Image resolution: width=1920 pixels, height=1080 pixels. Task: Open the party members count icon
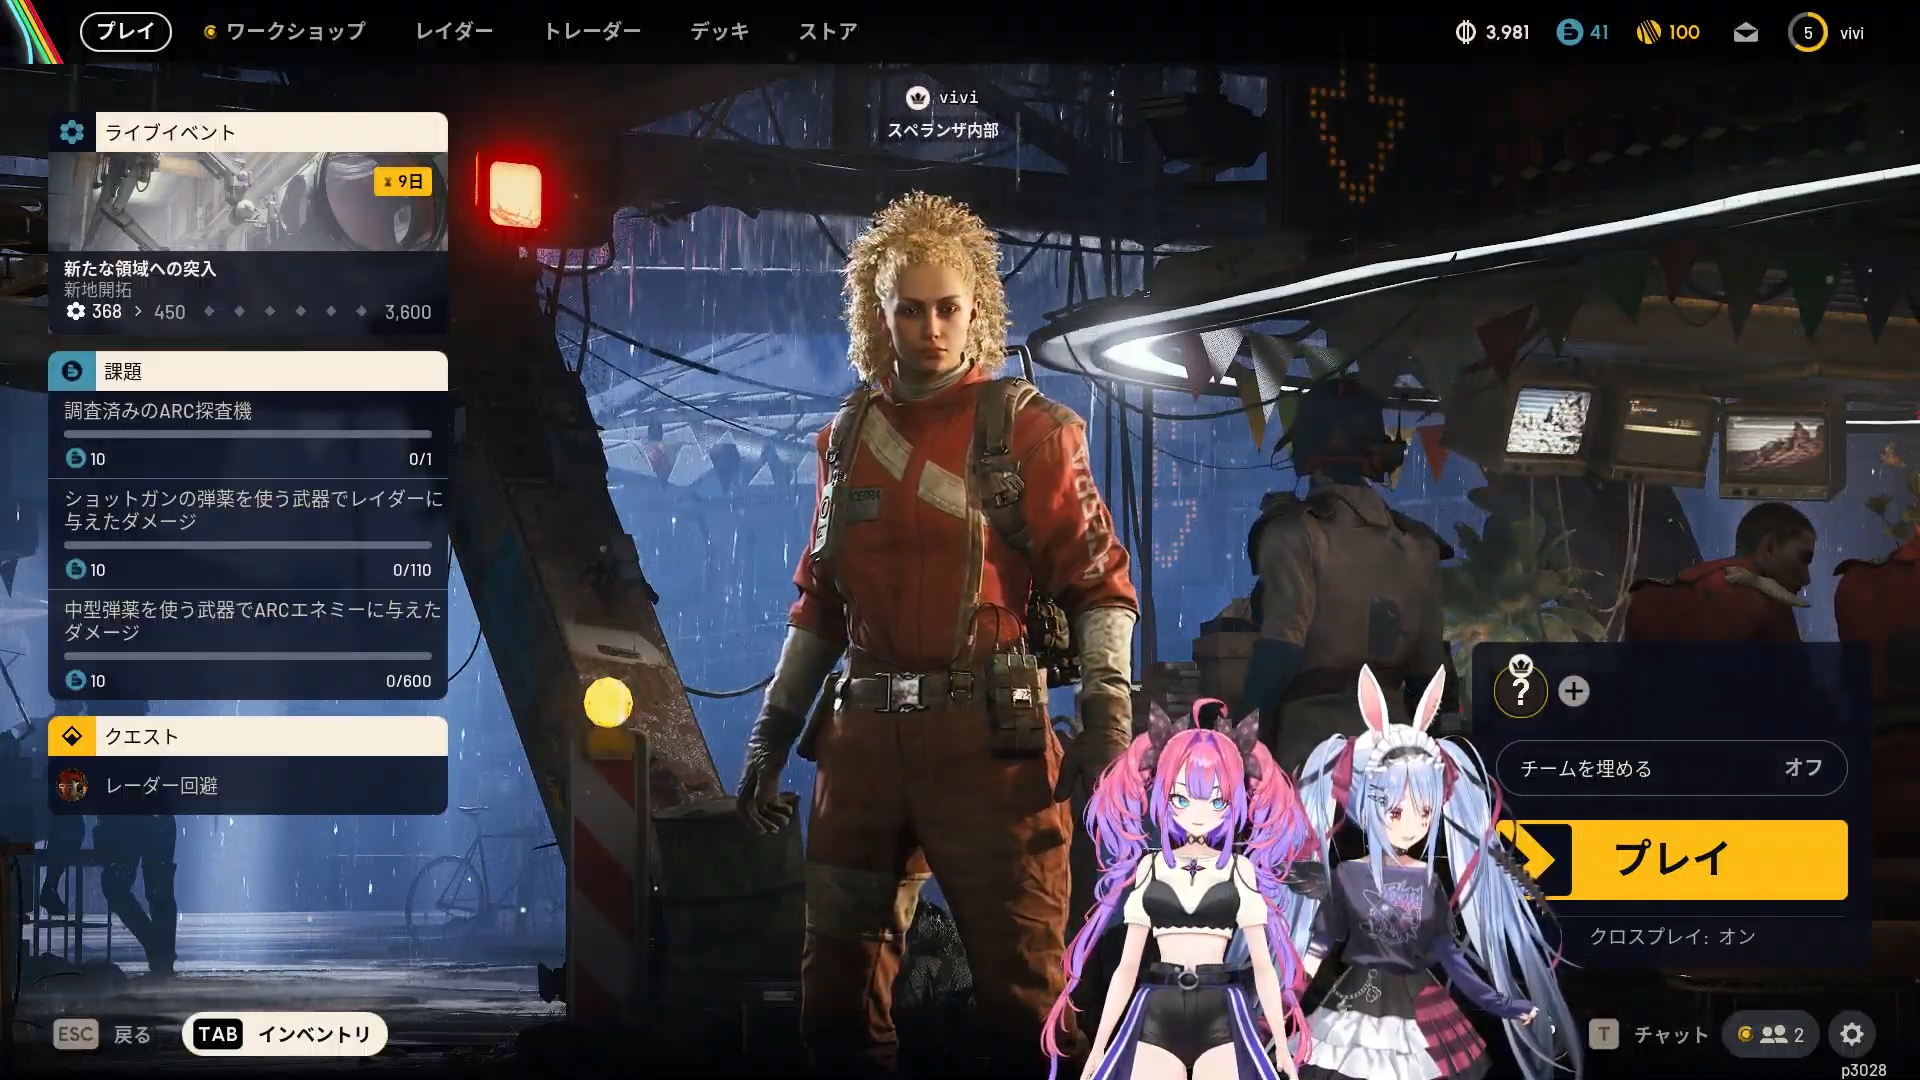tap(1772, 1034)
